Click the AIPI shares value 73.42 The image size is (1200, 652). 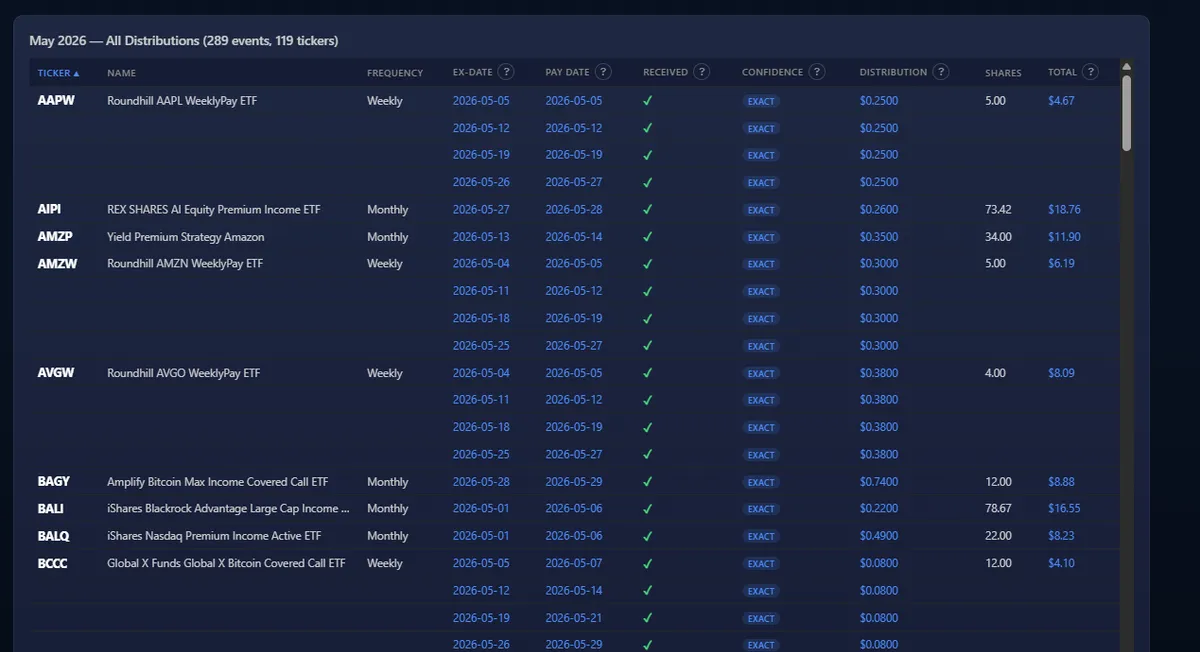998,210
